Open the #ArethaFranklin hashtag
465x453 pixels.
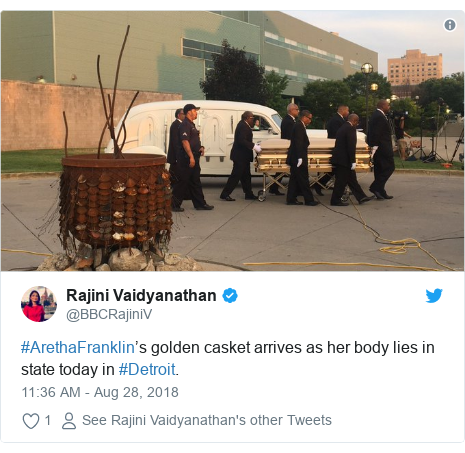click(x=78, y=347)
